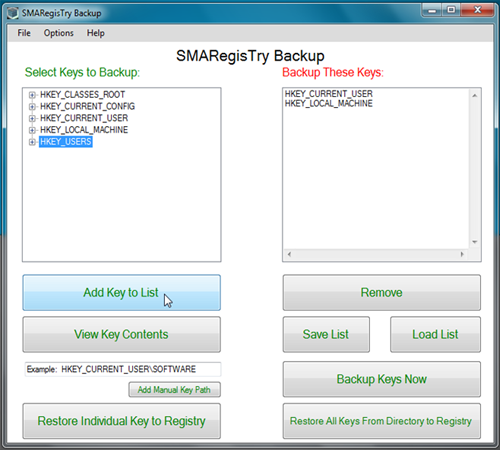Click the Save List button
The width and height of the screenshot is (500, 450).
(x=326, y=334)
